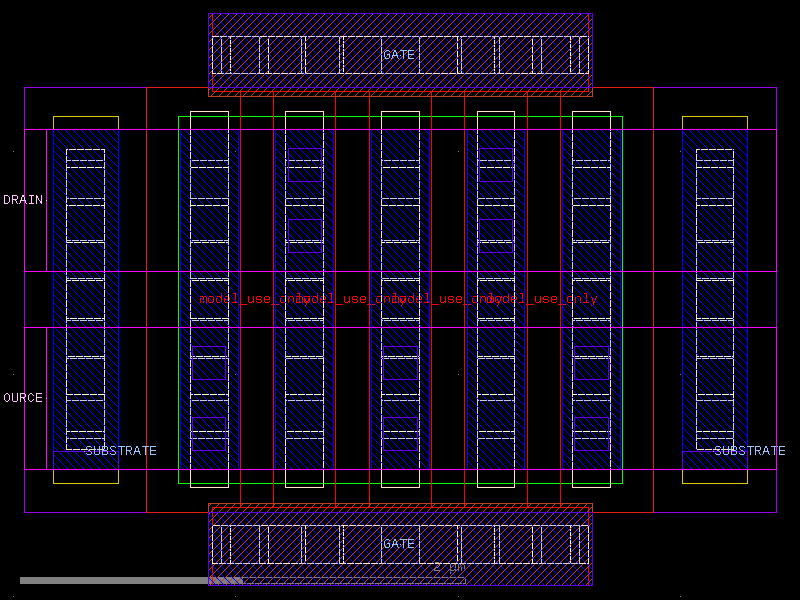
Task: Click the left SUBSTRATE label
Action: point(121,451)
